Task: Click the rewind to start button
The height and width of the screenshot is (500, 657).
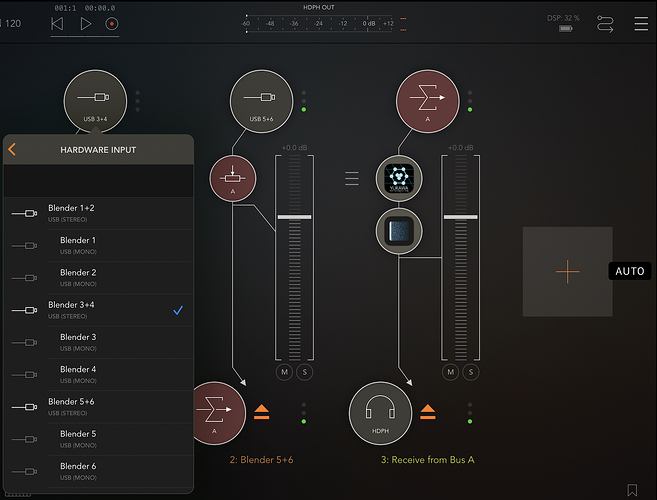Action: [x=57, y=24]
